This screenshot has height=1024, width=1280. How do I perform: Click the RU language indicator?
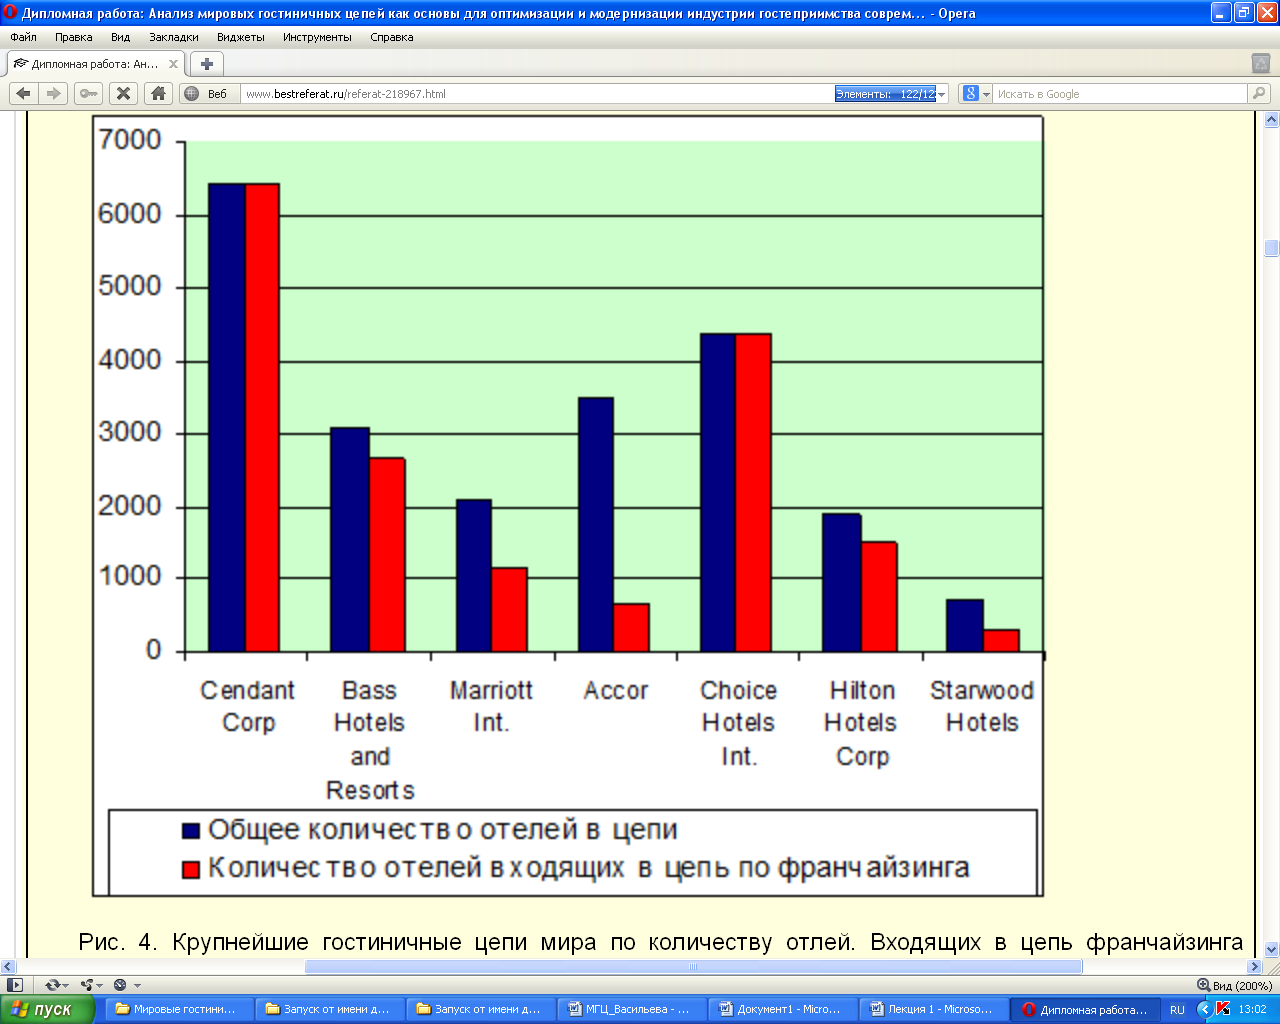click(x=1177, y=1010)
